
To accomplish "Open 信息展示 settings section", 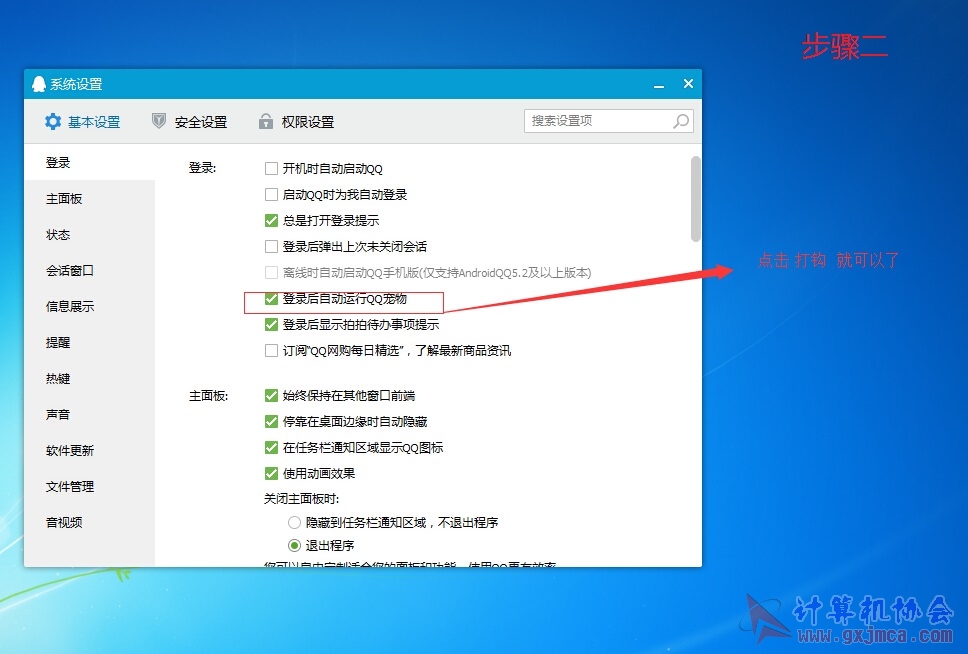I will click(90, 306).
